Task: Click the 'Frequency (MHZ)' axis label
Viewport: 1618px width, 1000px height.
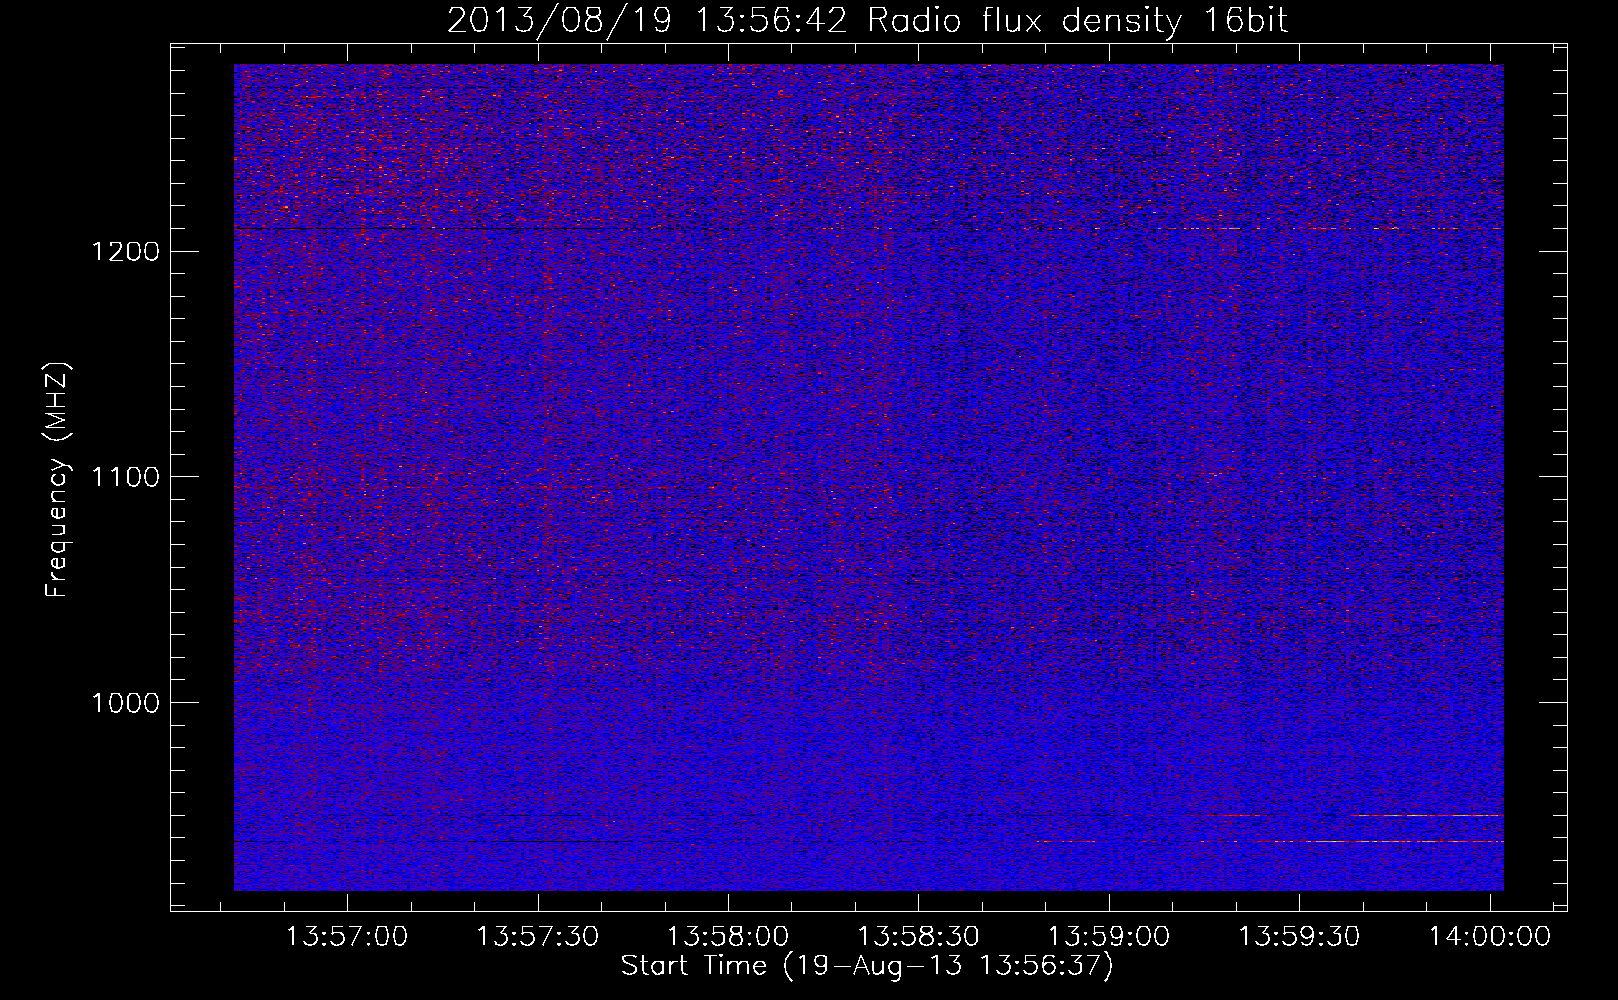Action: point(56,478)
